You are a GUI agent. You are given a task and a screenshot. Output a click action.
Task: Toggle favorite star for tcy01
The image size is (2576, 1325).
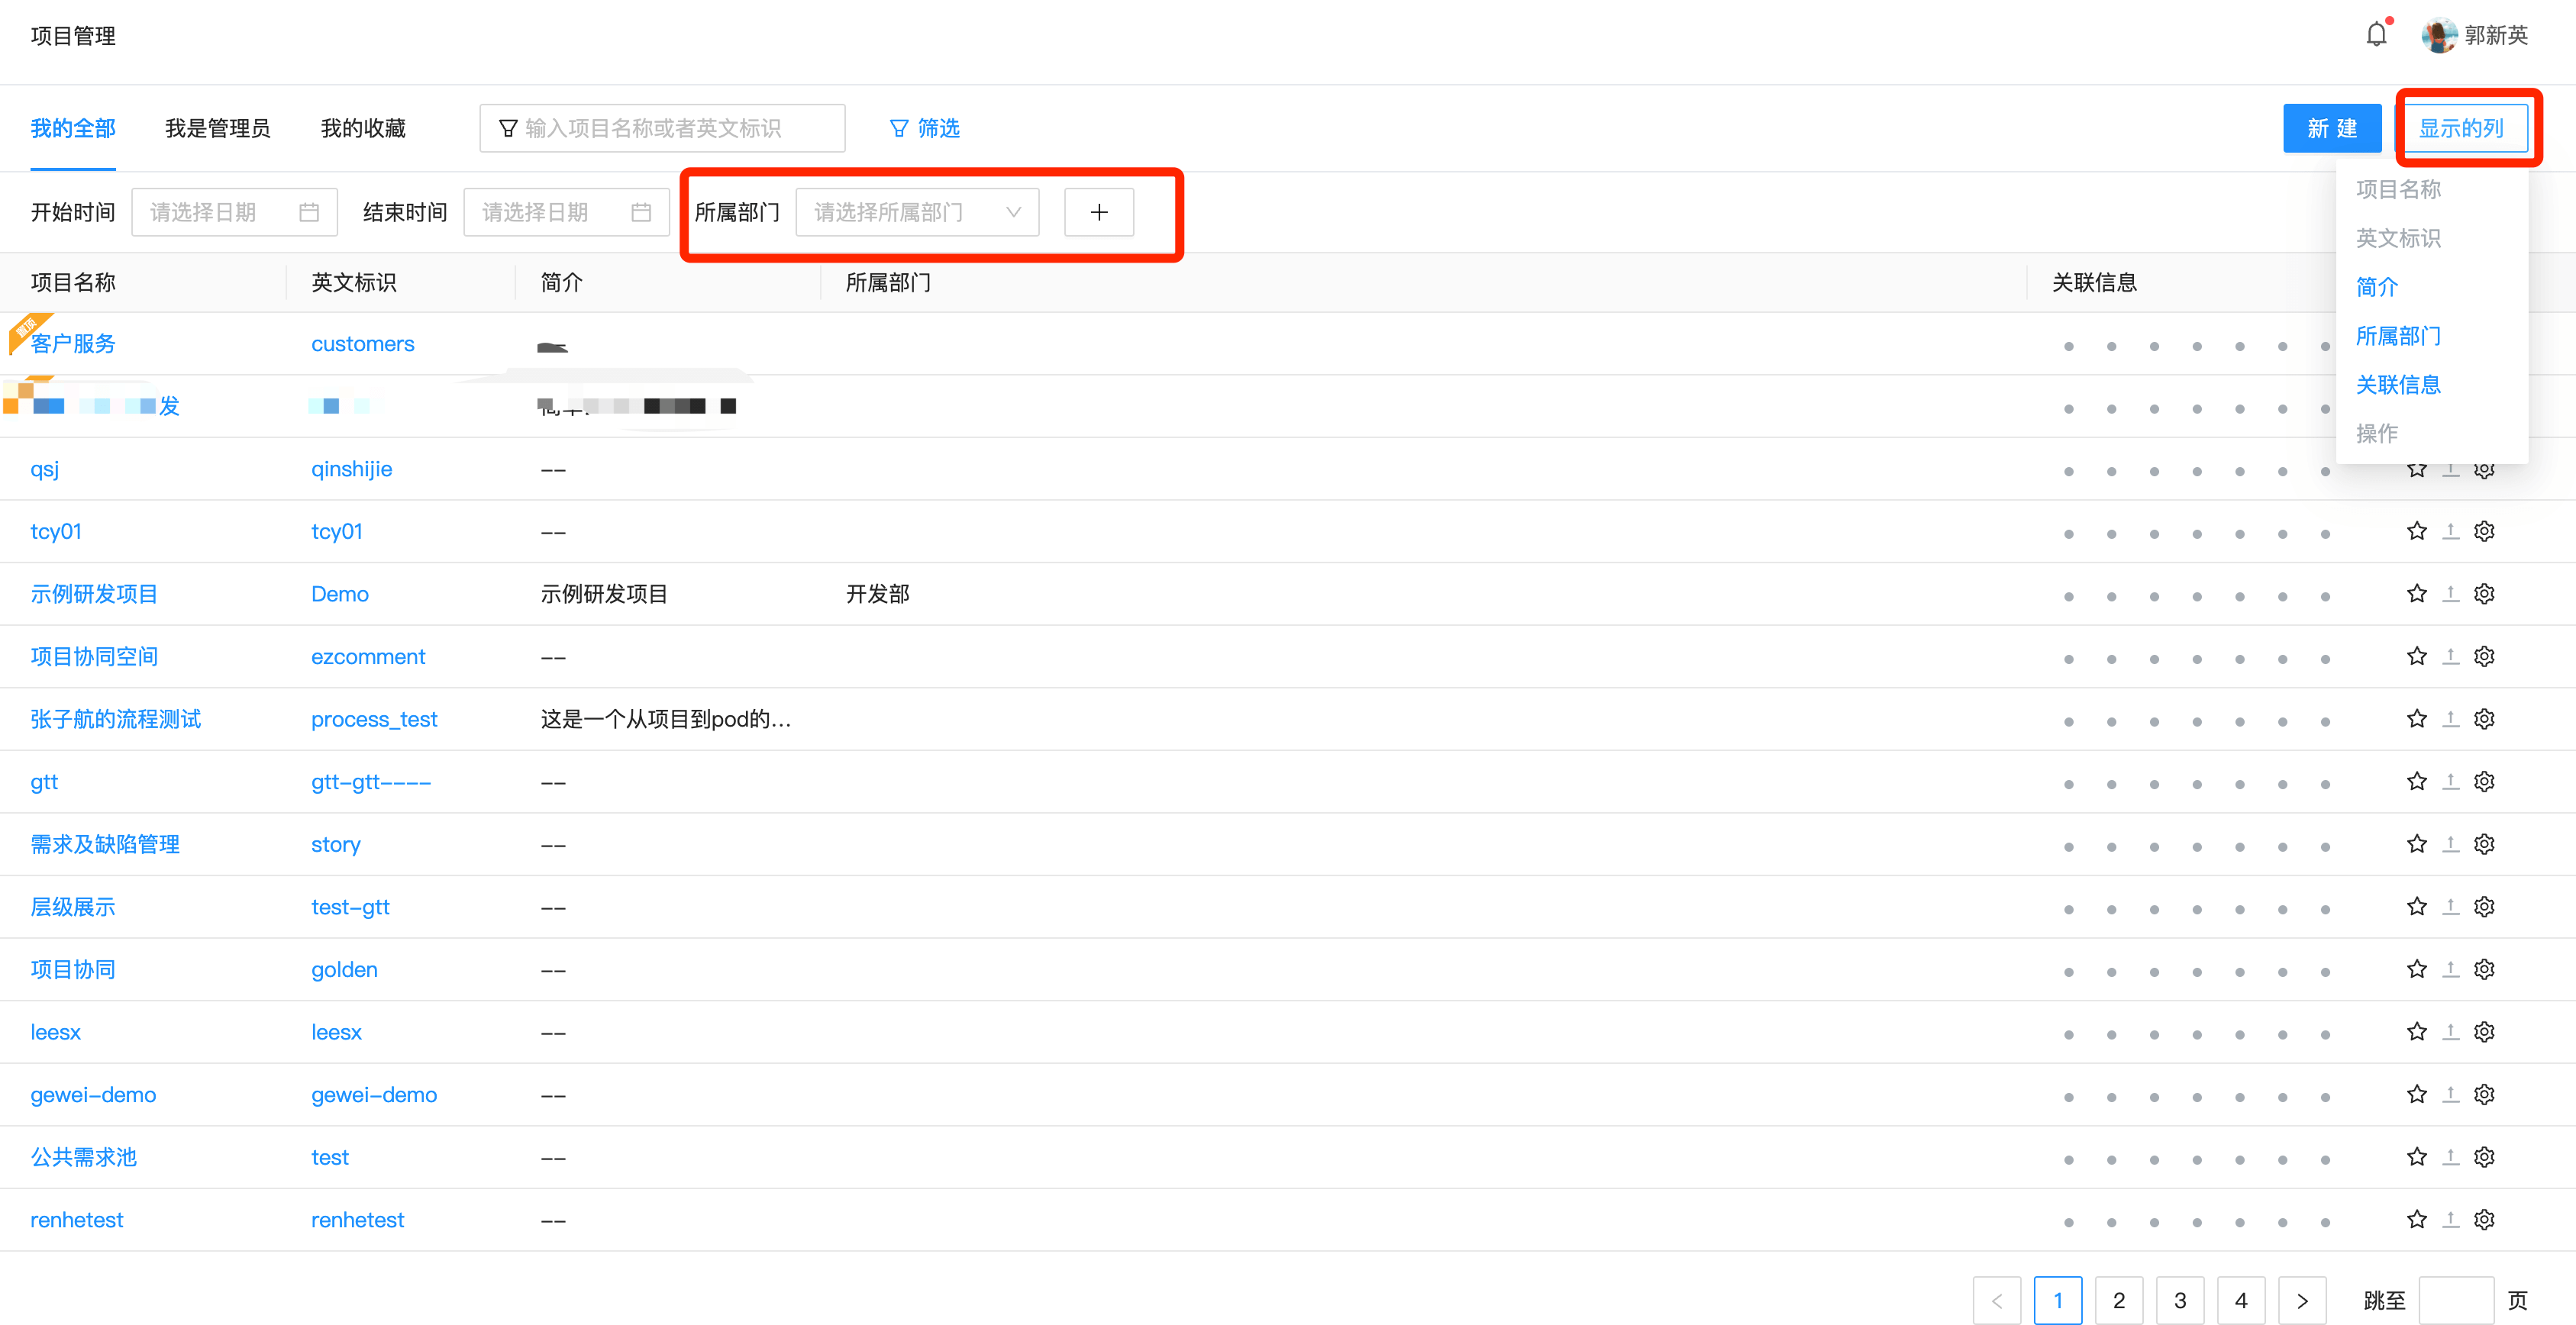2416,531
